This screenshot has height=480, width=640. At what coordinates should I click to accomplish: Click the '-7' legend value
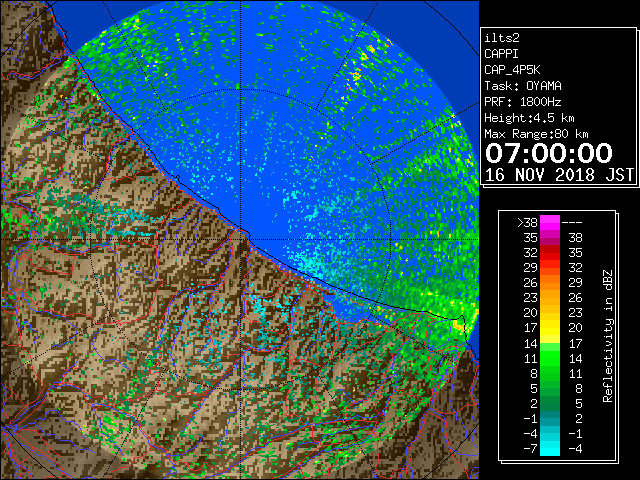pyautogui.click(x=530, y=449)
